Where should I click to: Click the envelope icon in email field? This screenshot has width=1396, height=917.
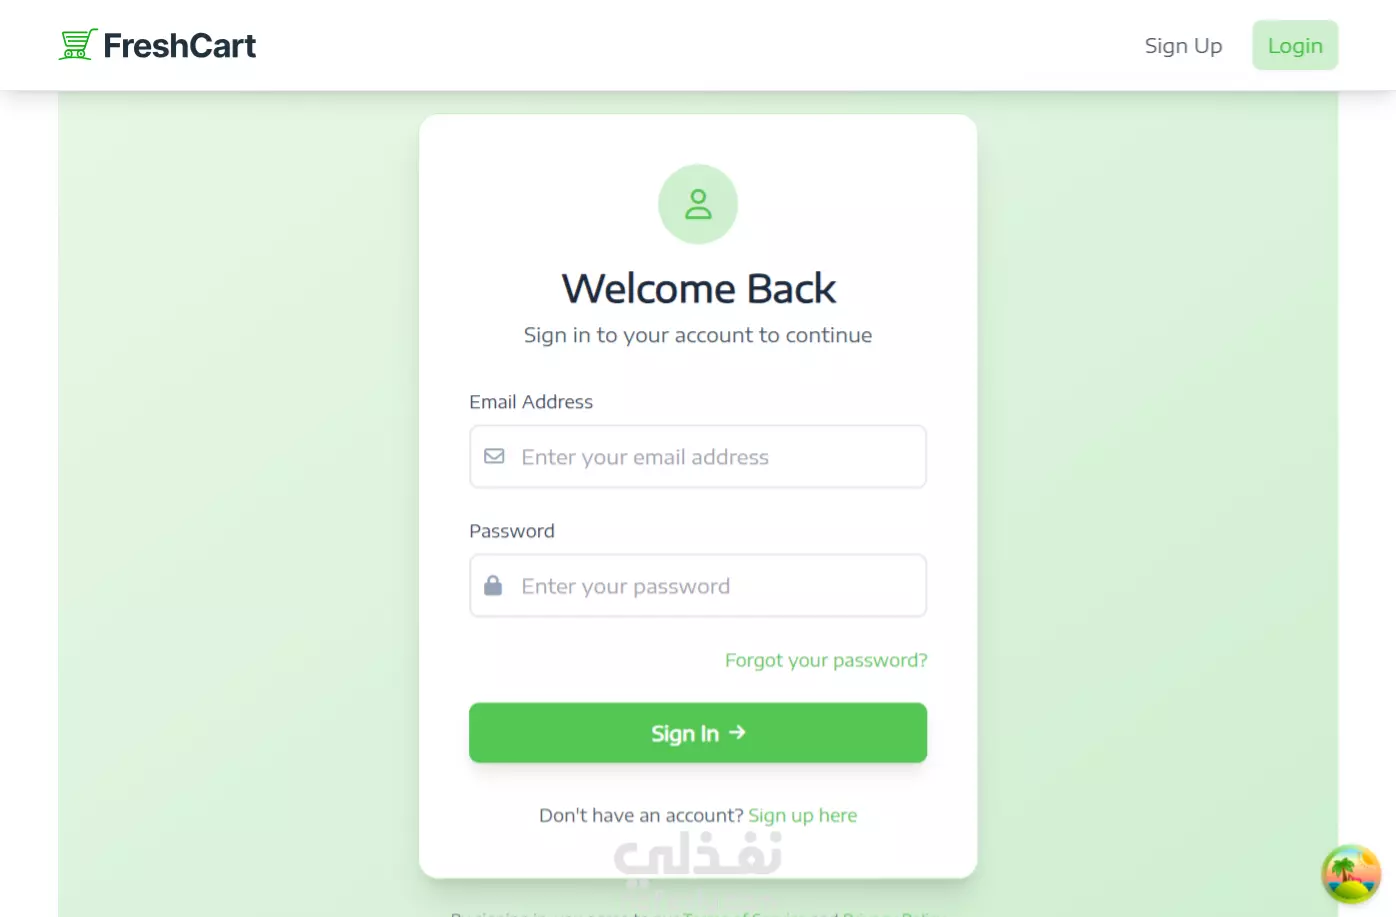click(494, 456)
